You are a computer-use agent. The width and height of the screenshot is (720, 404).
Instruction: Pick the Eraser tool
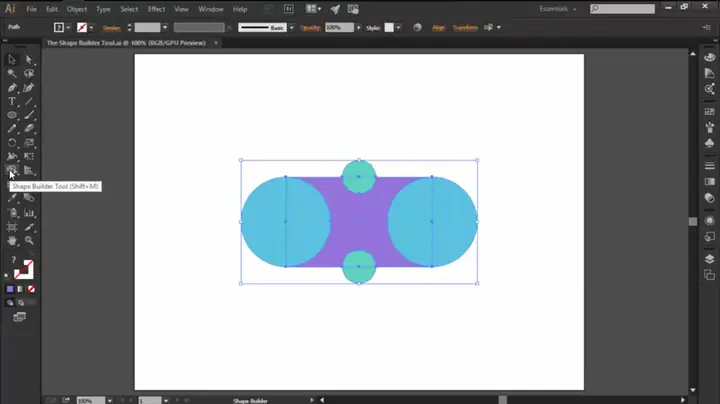(x=29, y=129)
